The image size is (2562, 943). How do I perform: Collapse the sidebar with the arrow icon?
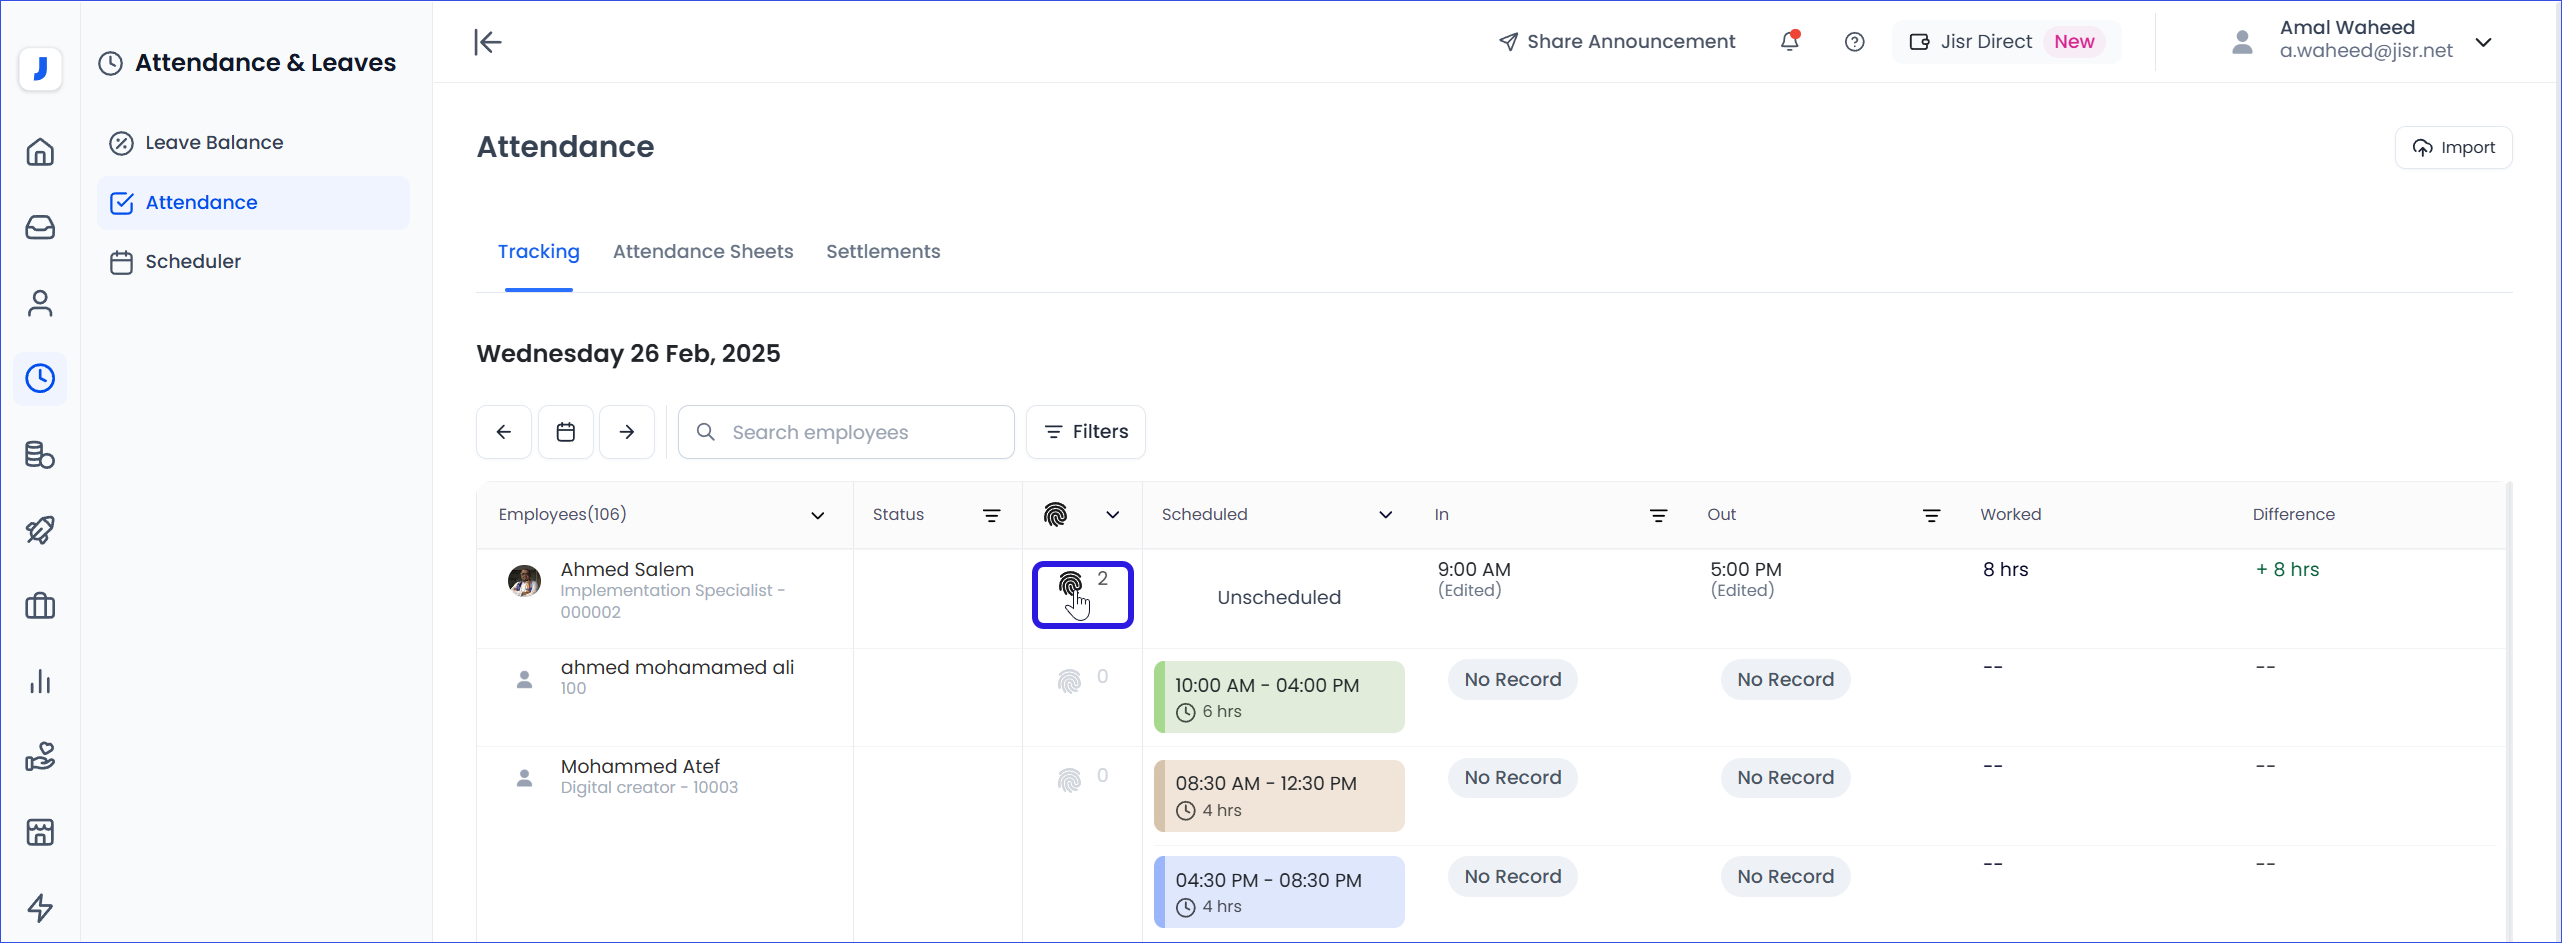click(x=487, y=42)
